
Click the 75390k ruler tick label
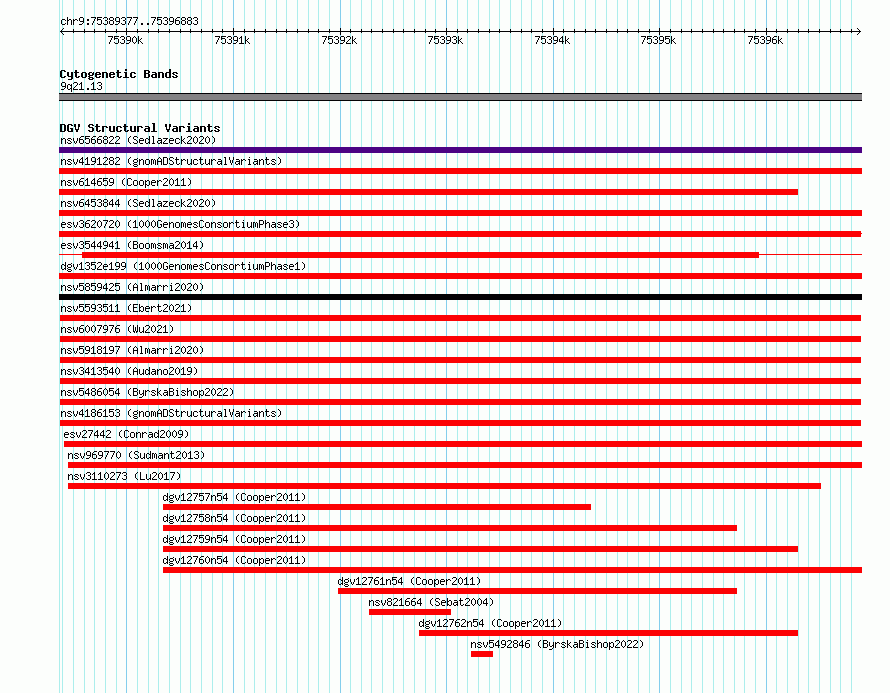coord(125,40)
